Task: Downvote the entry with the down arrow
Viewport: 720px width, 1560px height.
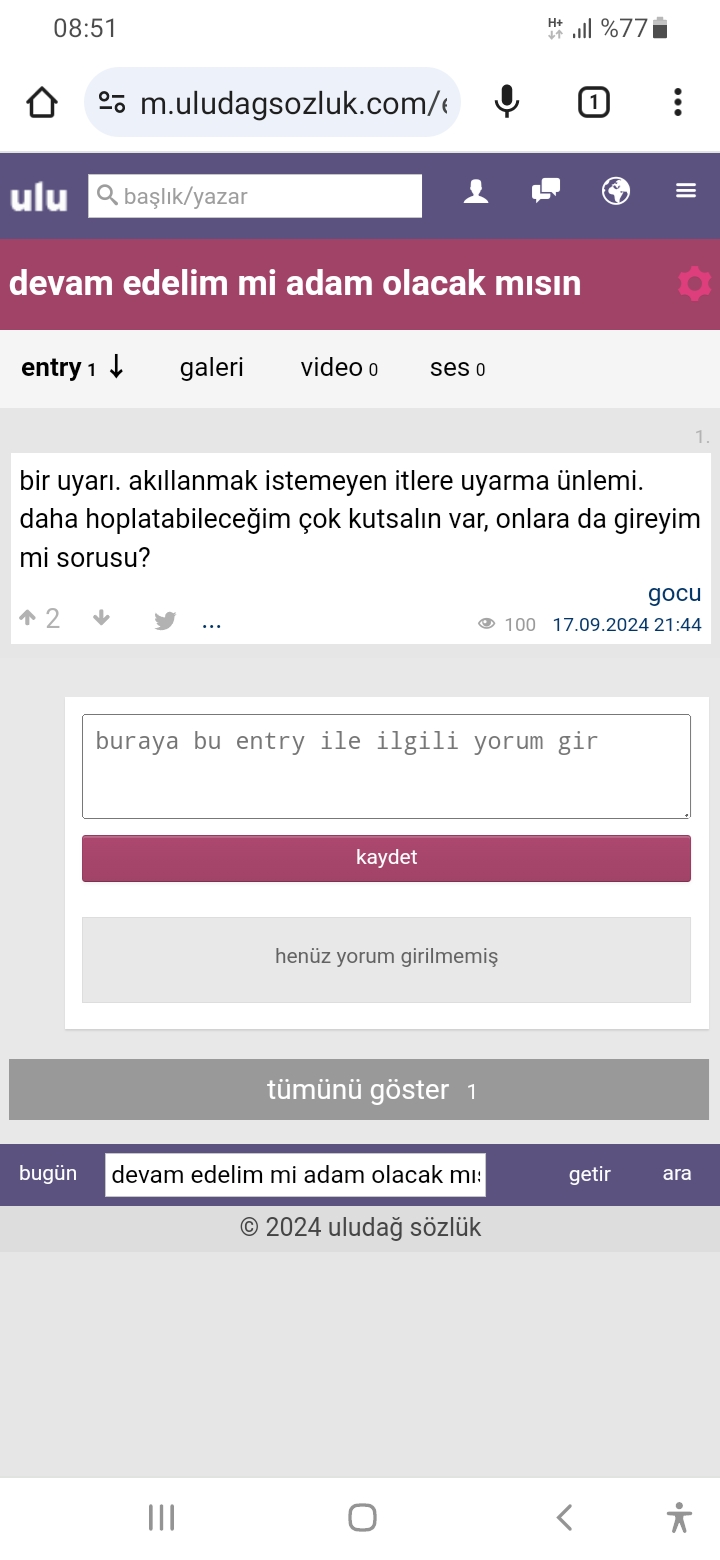Action: click(x=101, y=619)
